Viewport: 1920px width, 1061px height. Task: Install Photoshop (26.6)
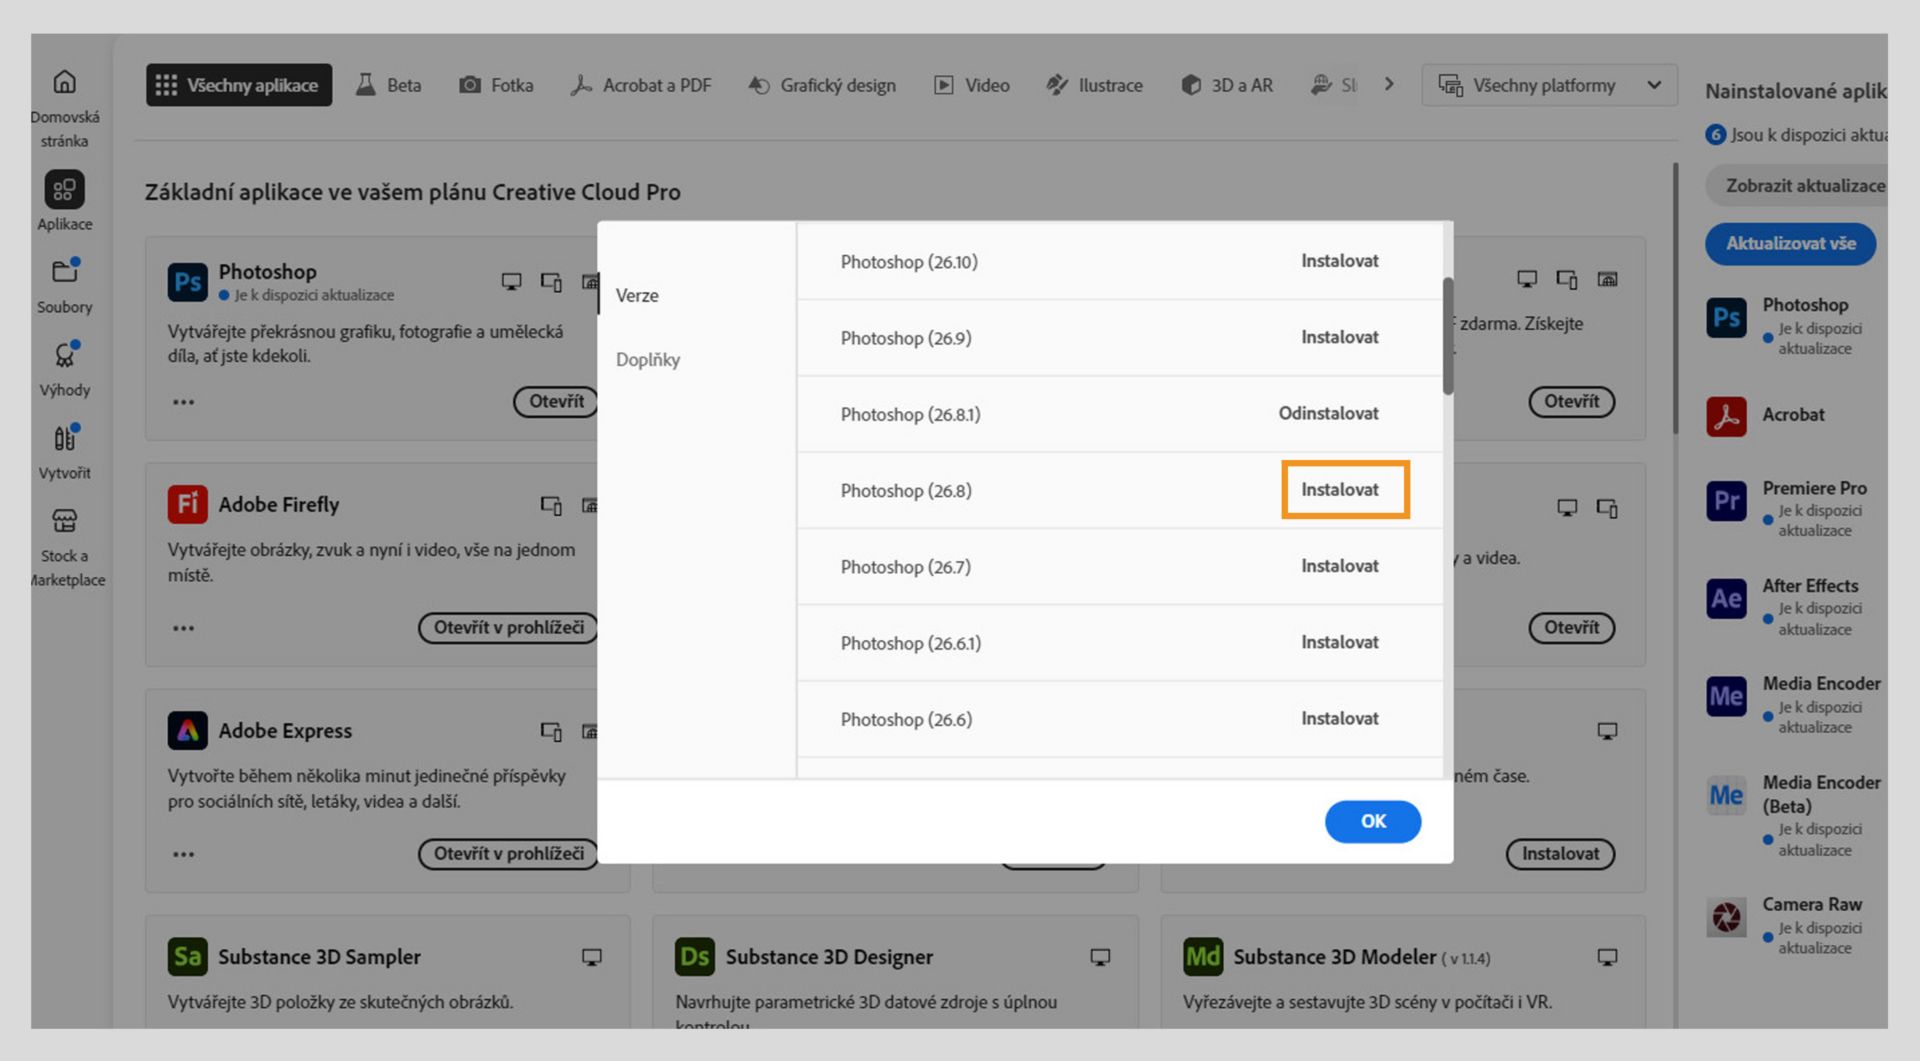[1339, 719]
